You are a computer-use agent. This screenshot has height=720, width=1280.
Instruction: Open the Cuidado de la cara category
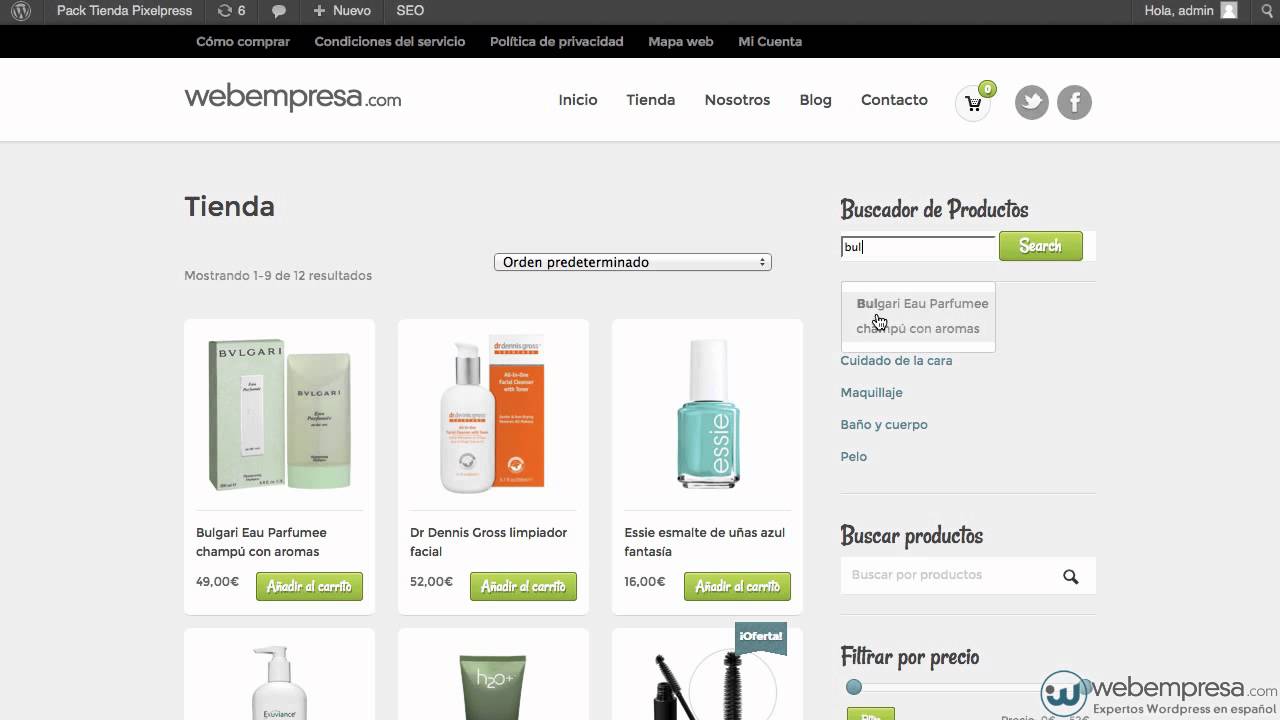pyautogui.click(x=896, y=360)
